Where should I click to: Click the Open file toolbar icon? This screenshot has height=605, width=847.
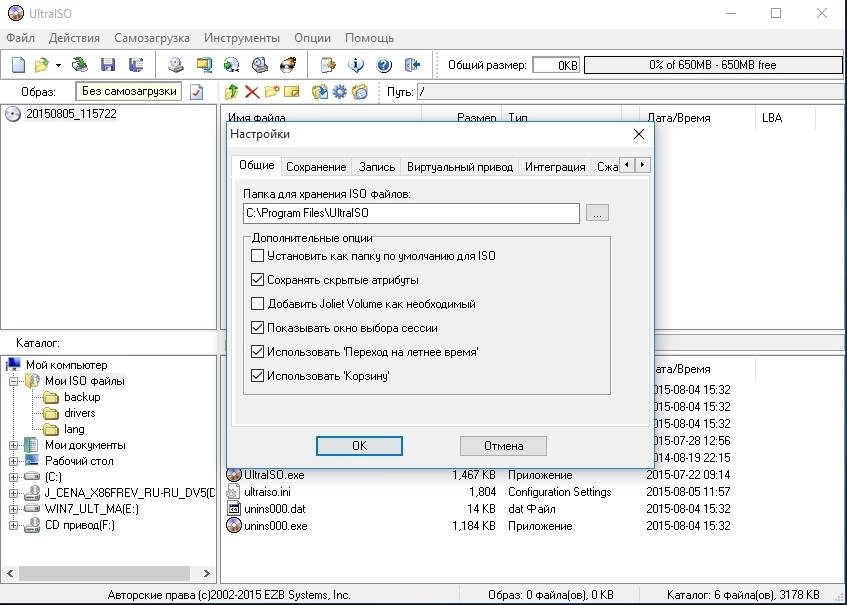coord(41,65)
